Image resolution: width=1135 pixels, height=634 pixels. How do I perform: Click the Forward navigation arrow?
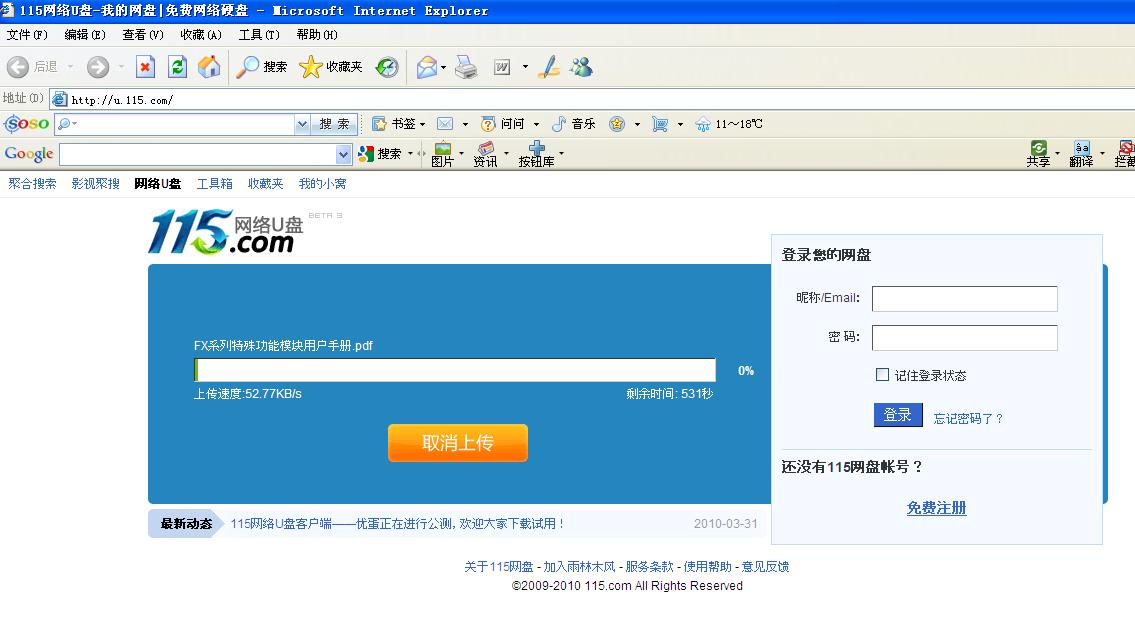pyautogui.click(x=98, y=67)
